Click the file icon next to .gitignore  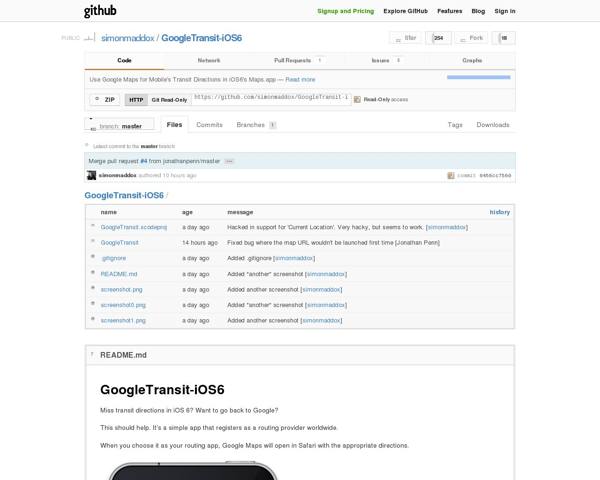pos(92,258)
